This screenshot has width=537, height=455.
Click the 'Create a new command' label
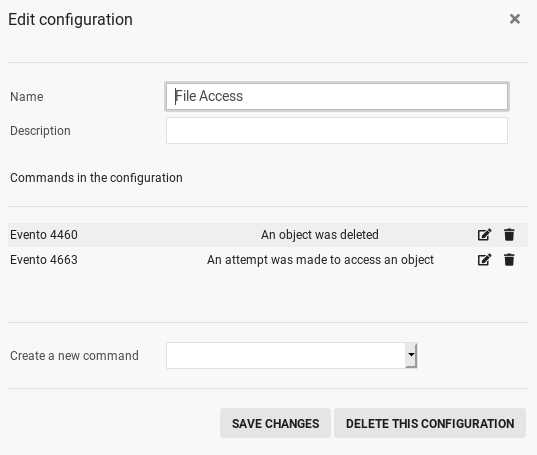[74, 356]
